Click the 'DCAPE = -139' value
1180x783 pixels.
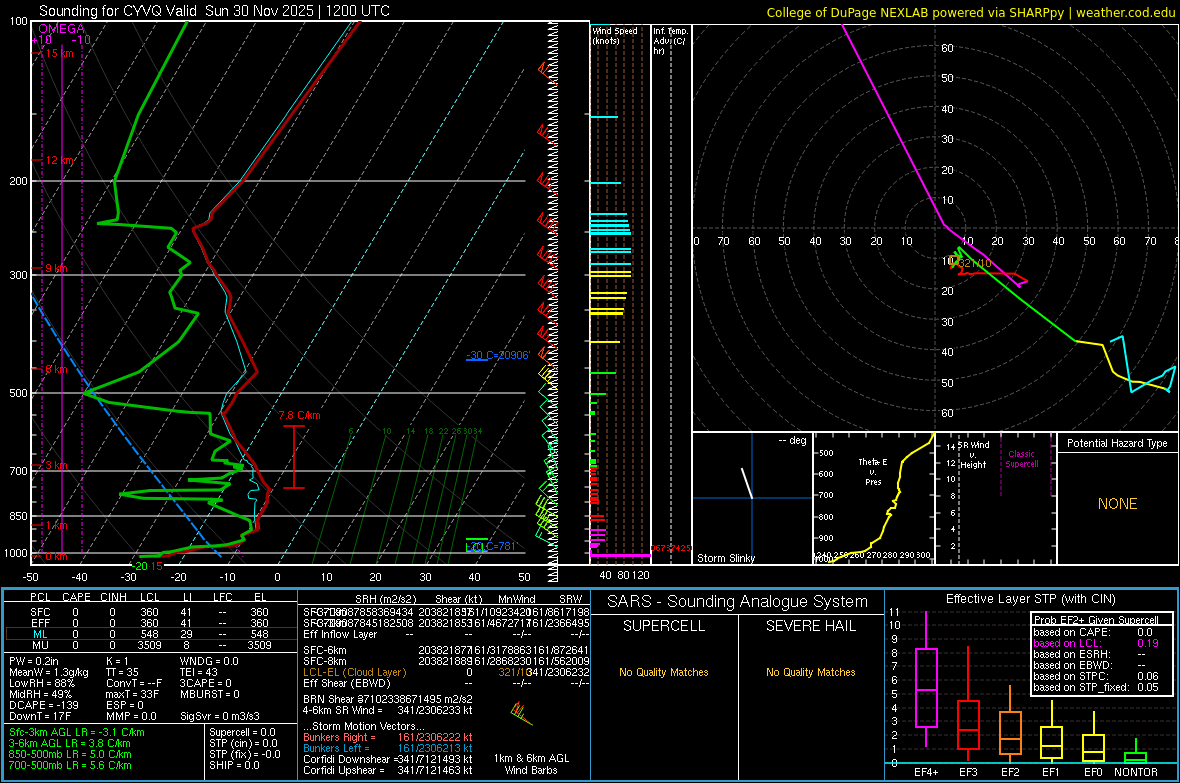(x=44, y=705)
